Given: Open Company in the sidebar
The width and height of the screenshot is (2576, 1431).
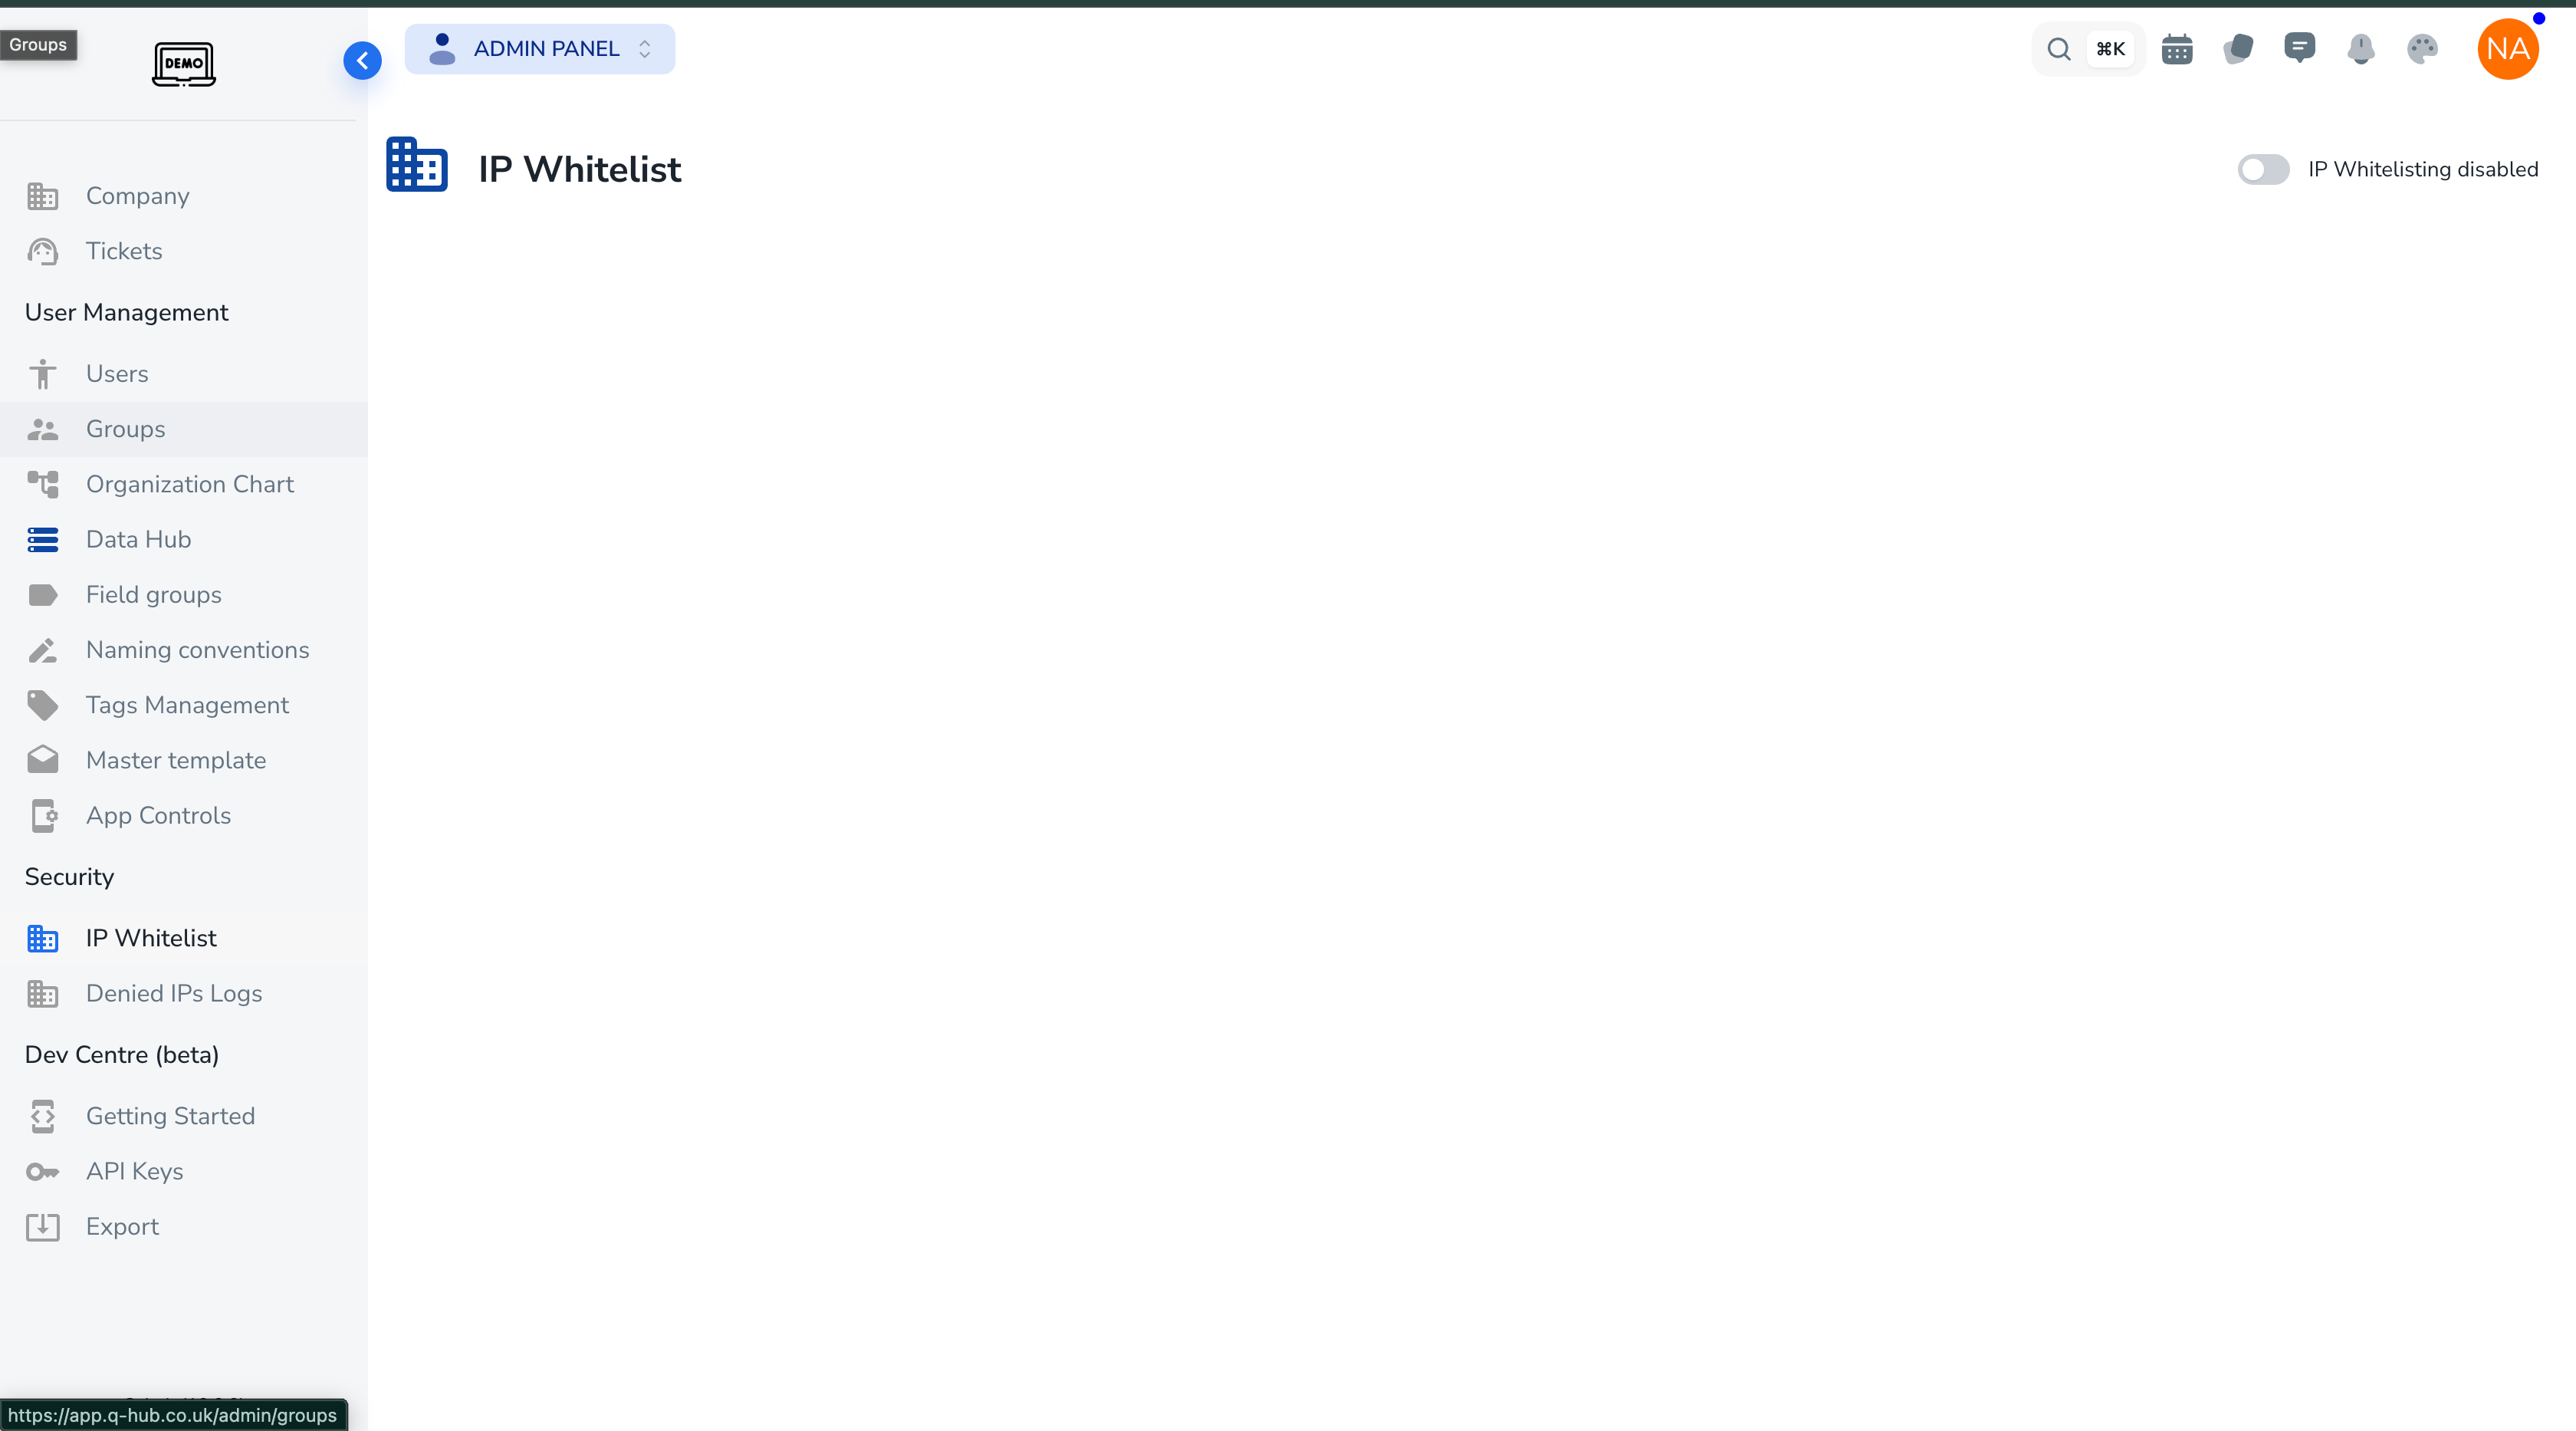Looking at the screenshot, I should coord(184,196).
